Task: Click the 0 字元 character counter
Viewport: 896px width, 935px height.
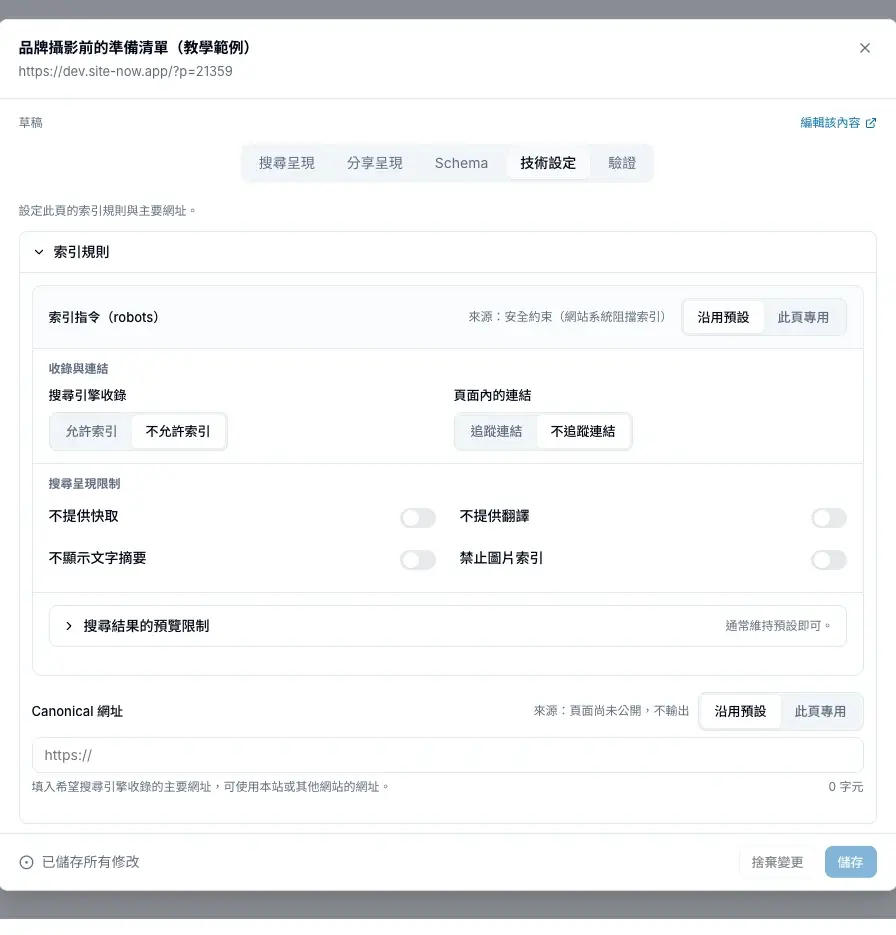Action: click(845, 787)
